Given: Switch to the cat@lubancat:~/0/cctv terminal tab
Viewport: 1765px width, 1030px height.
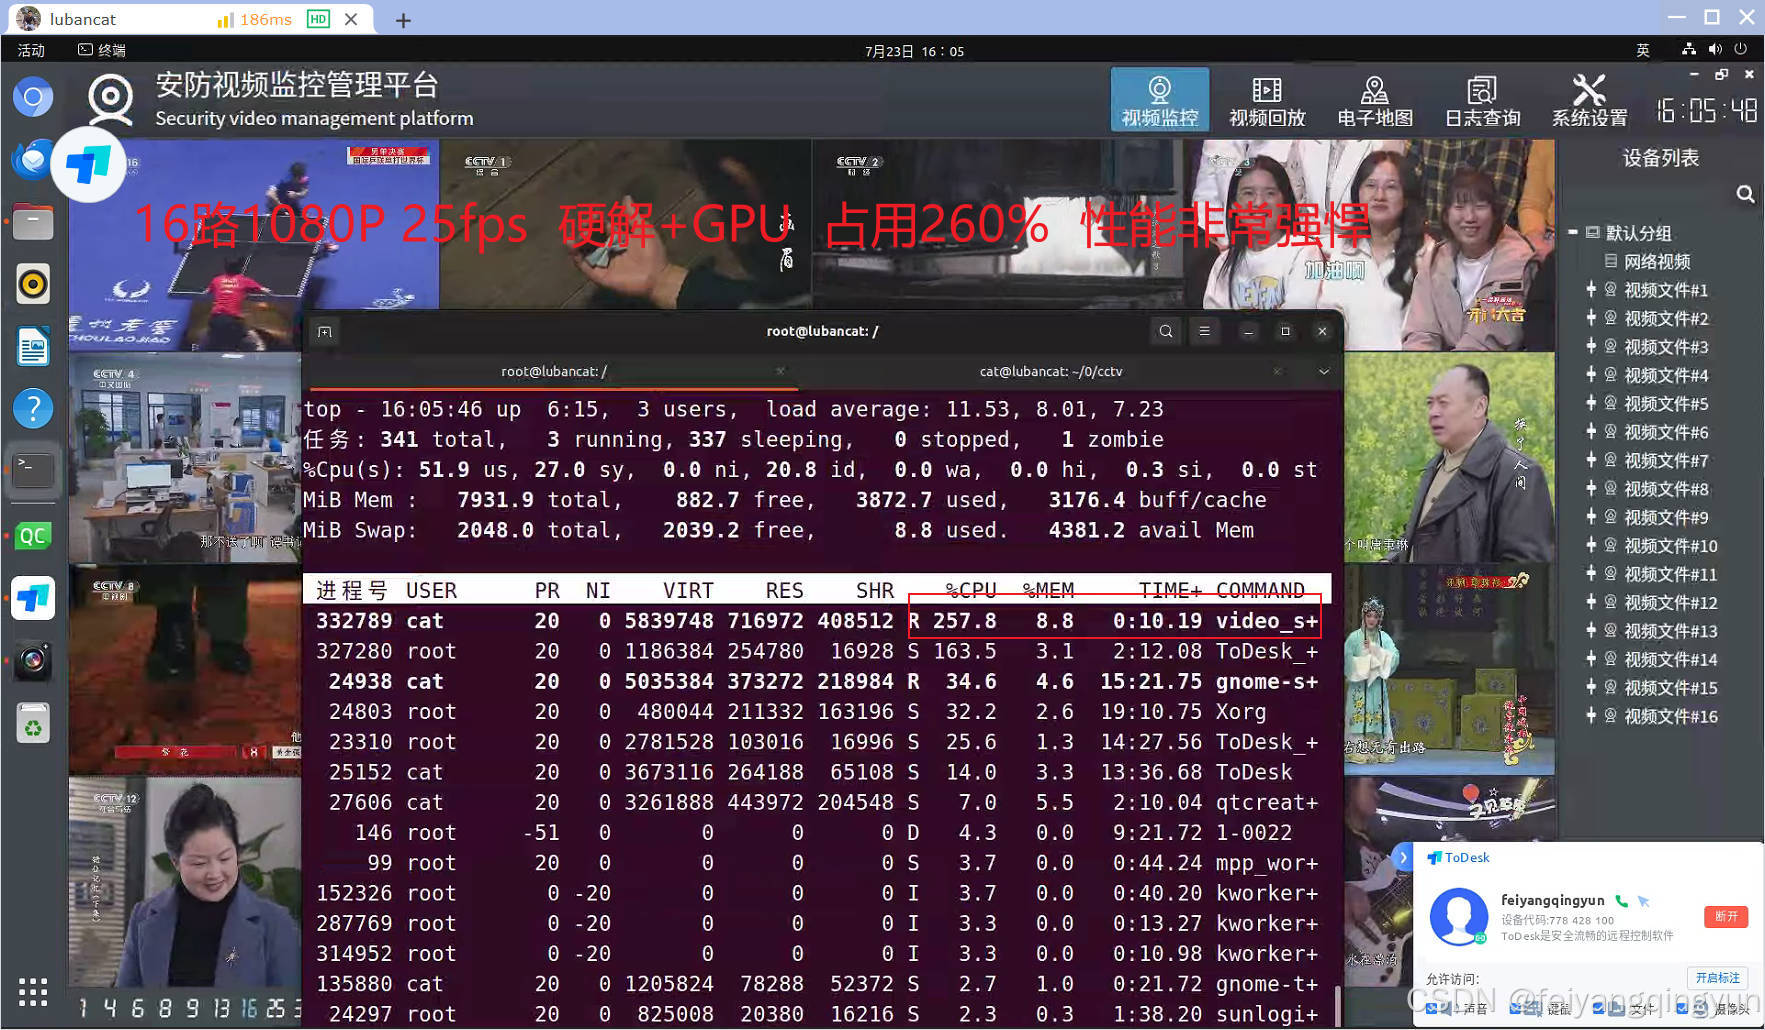Looking at the screenshot, I should 1050,371.
